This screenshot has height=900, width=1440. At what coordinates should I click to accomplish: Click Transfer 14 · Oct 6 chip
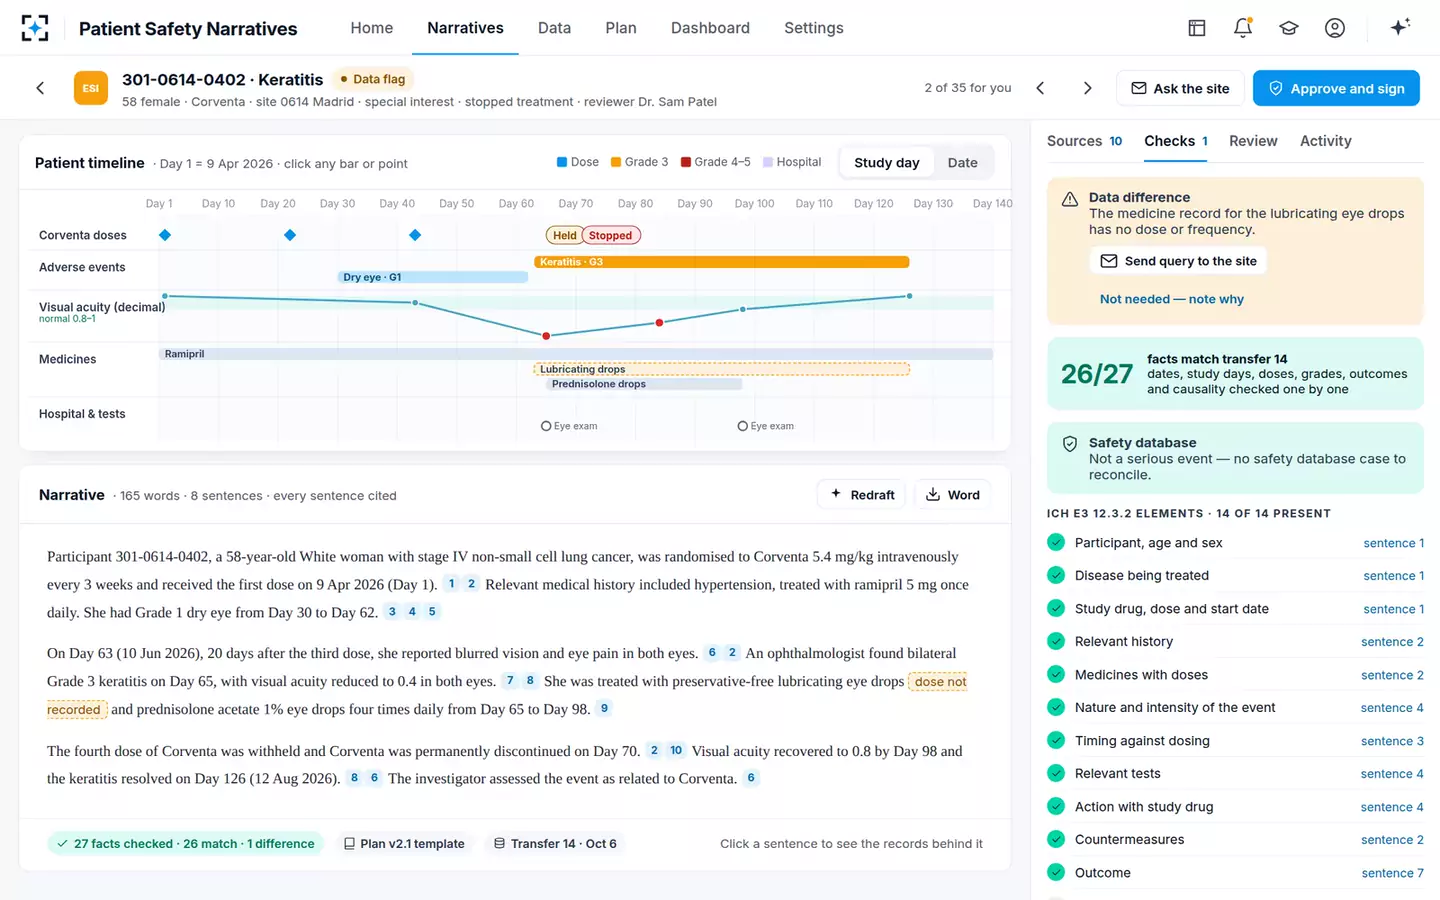point(555,844)
